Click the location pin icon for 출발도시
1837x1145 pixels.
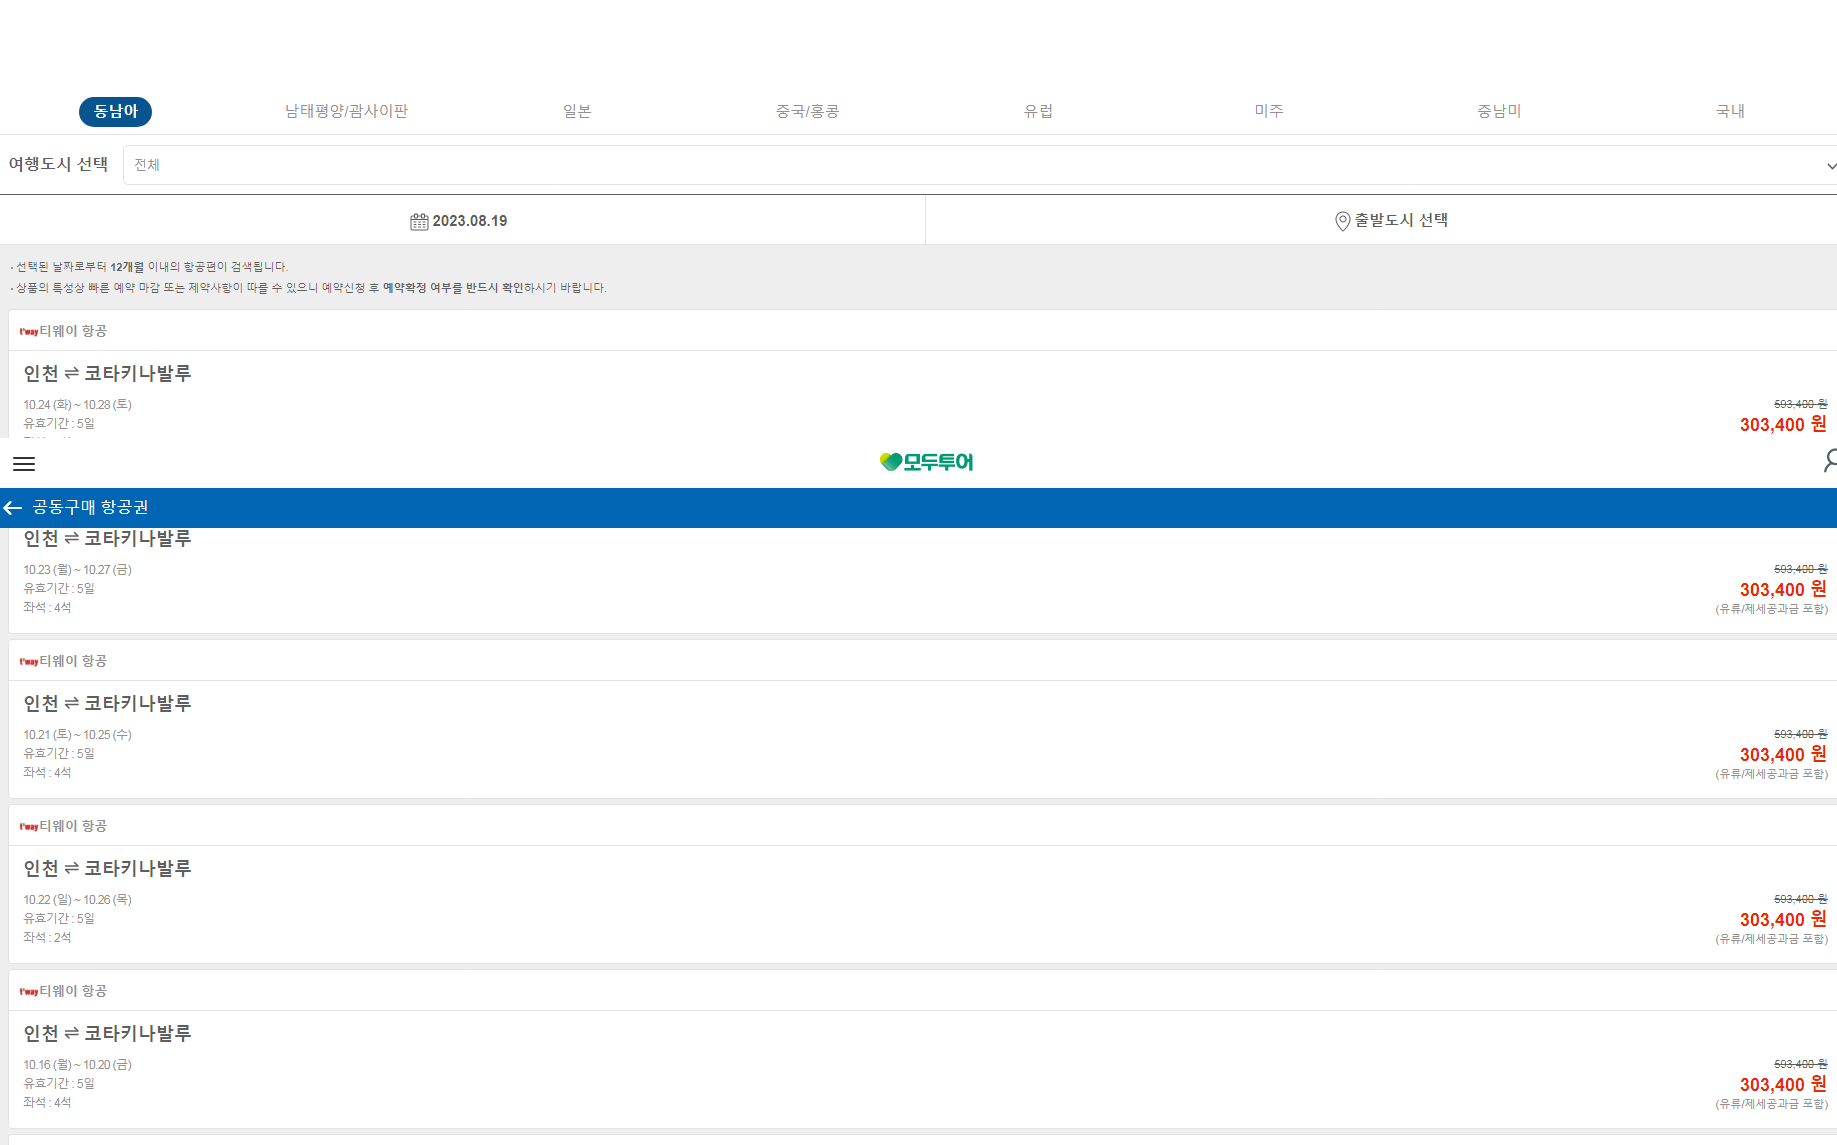click(1342, 221)
